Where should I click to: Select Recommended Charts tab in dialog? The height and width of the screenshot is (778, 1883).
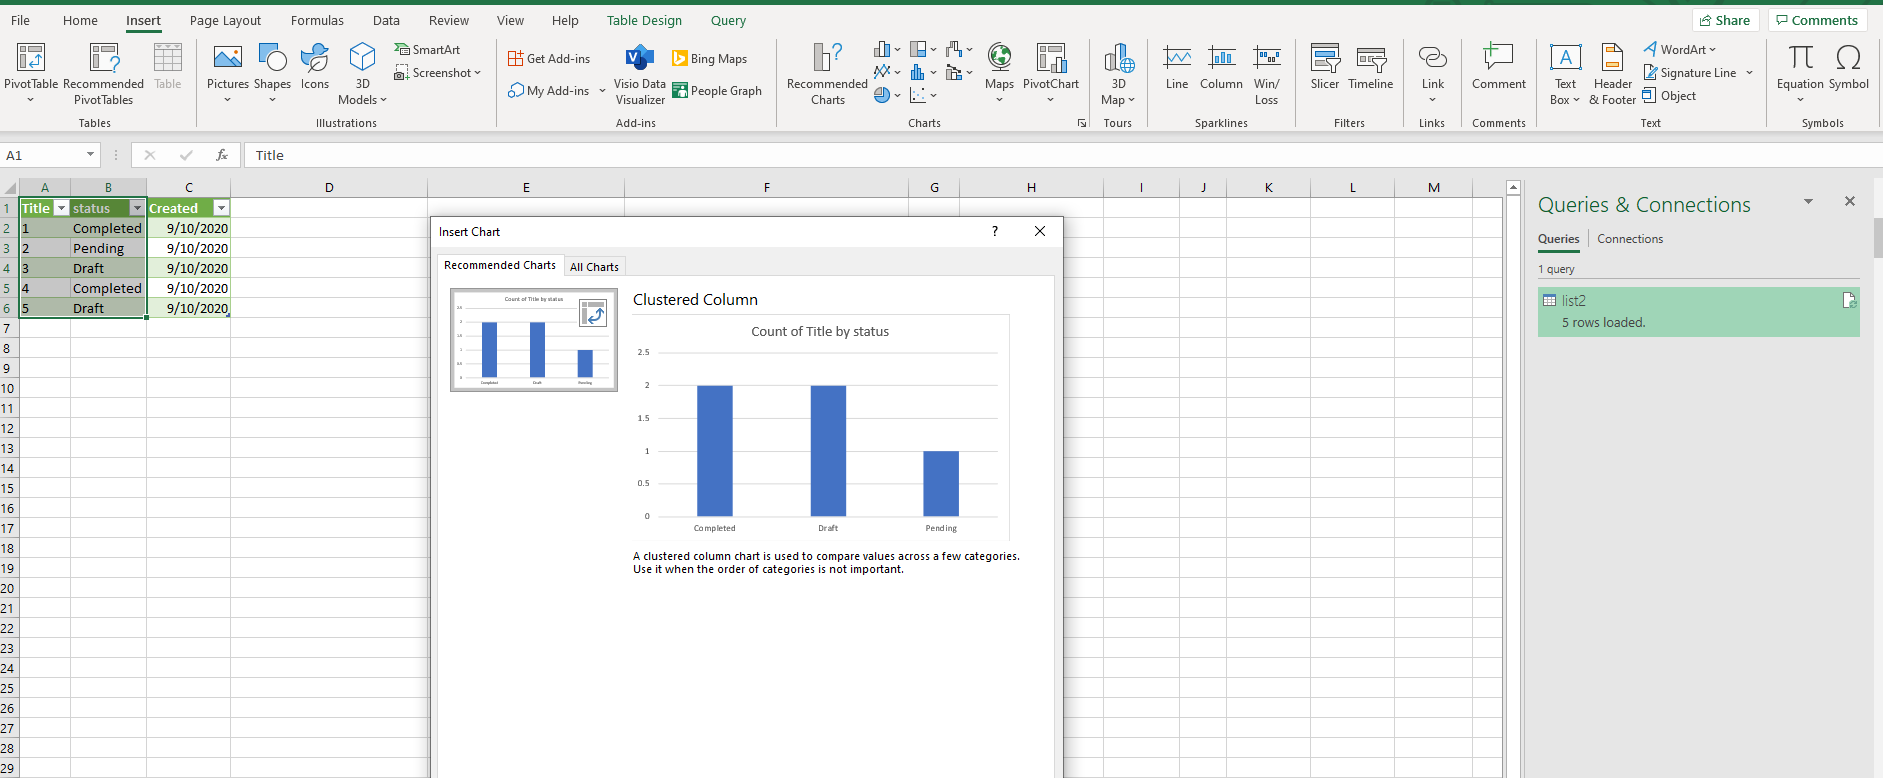click(x=500, y=265)
